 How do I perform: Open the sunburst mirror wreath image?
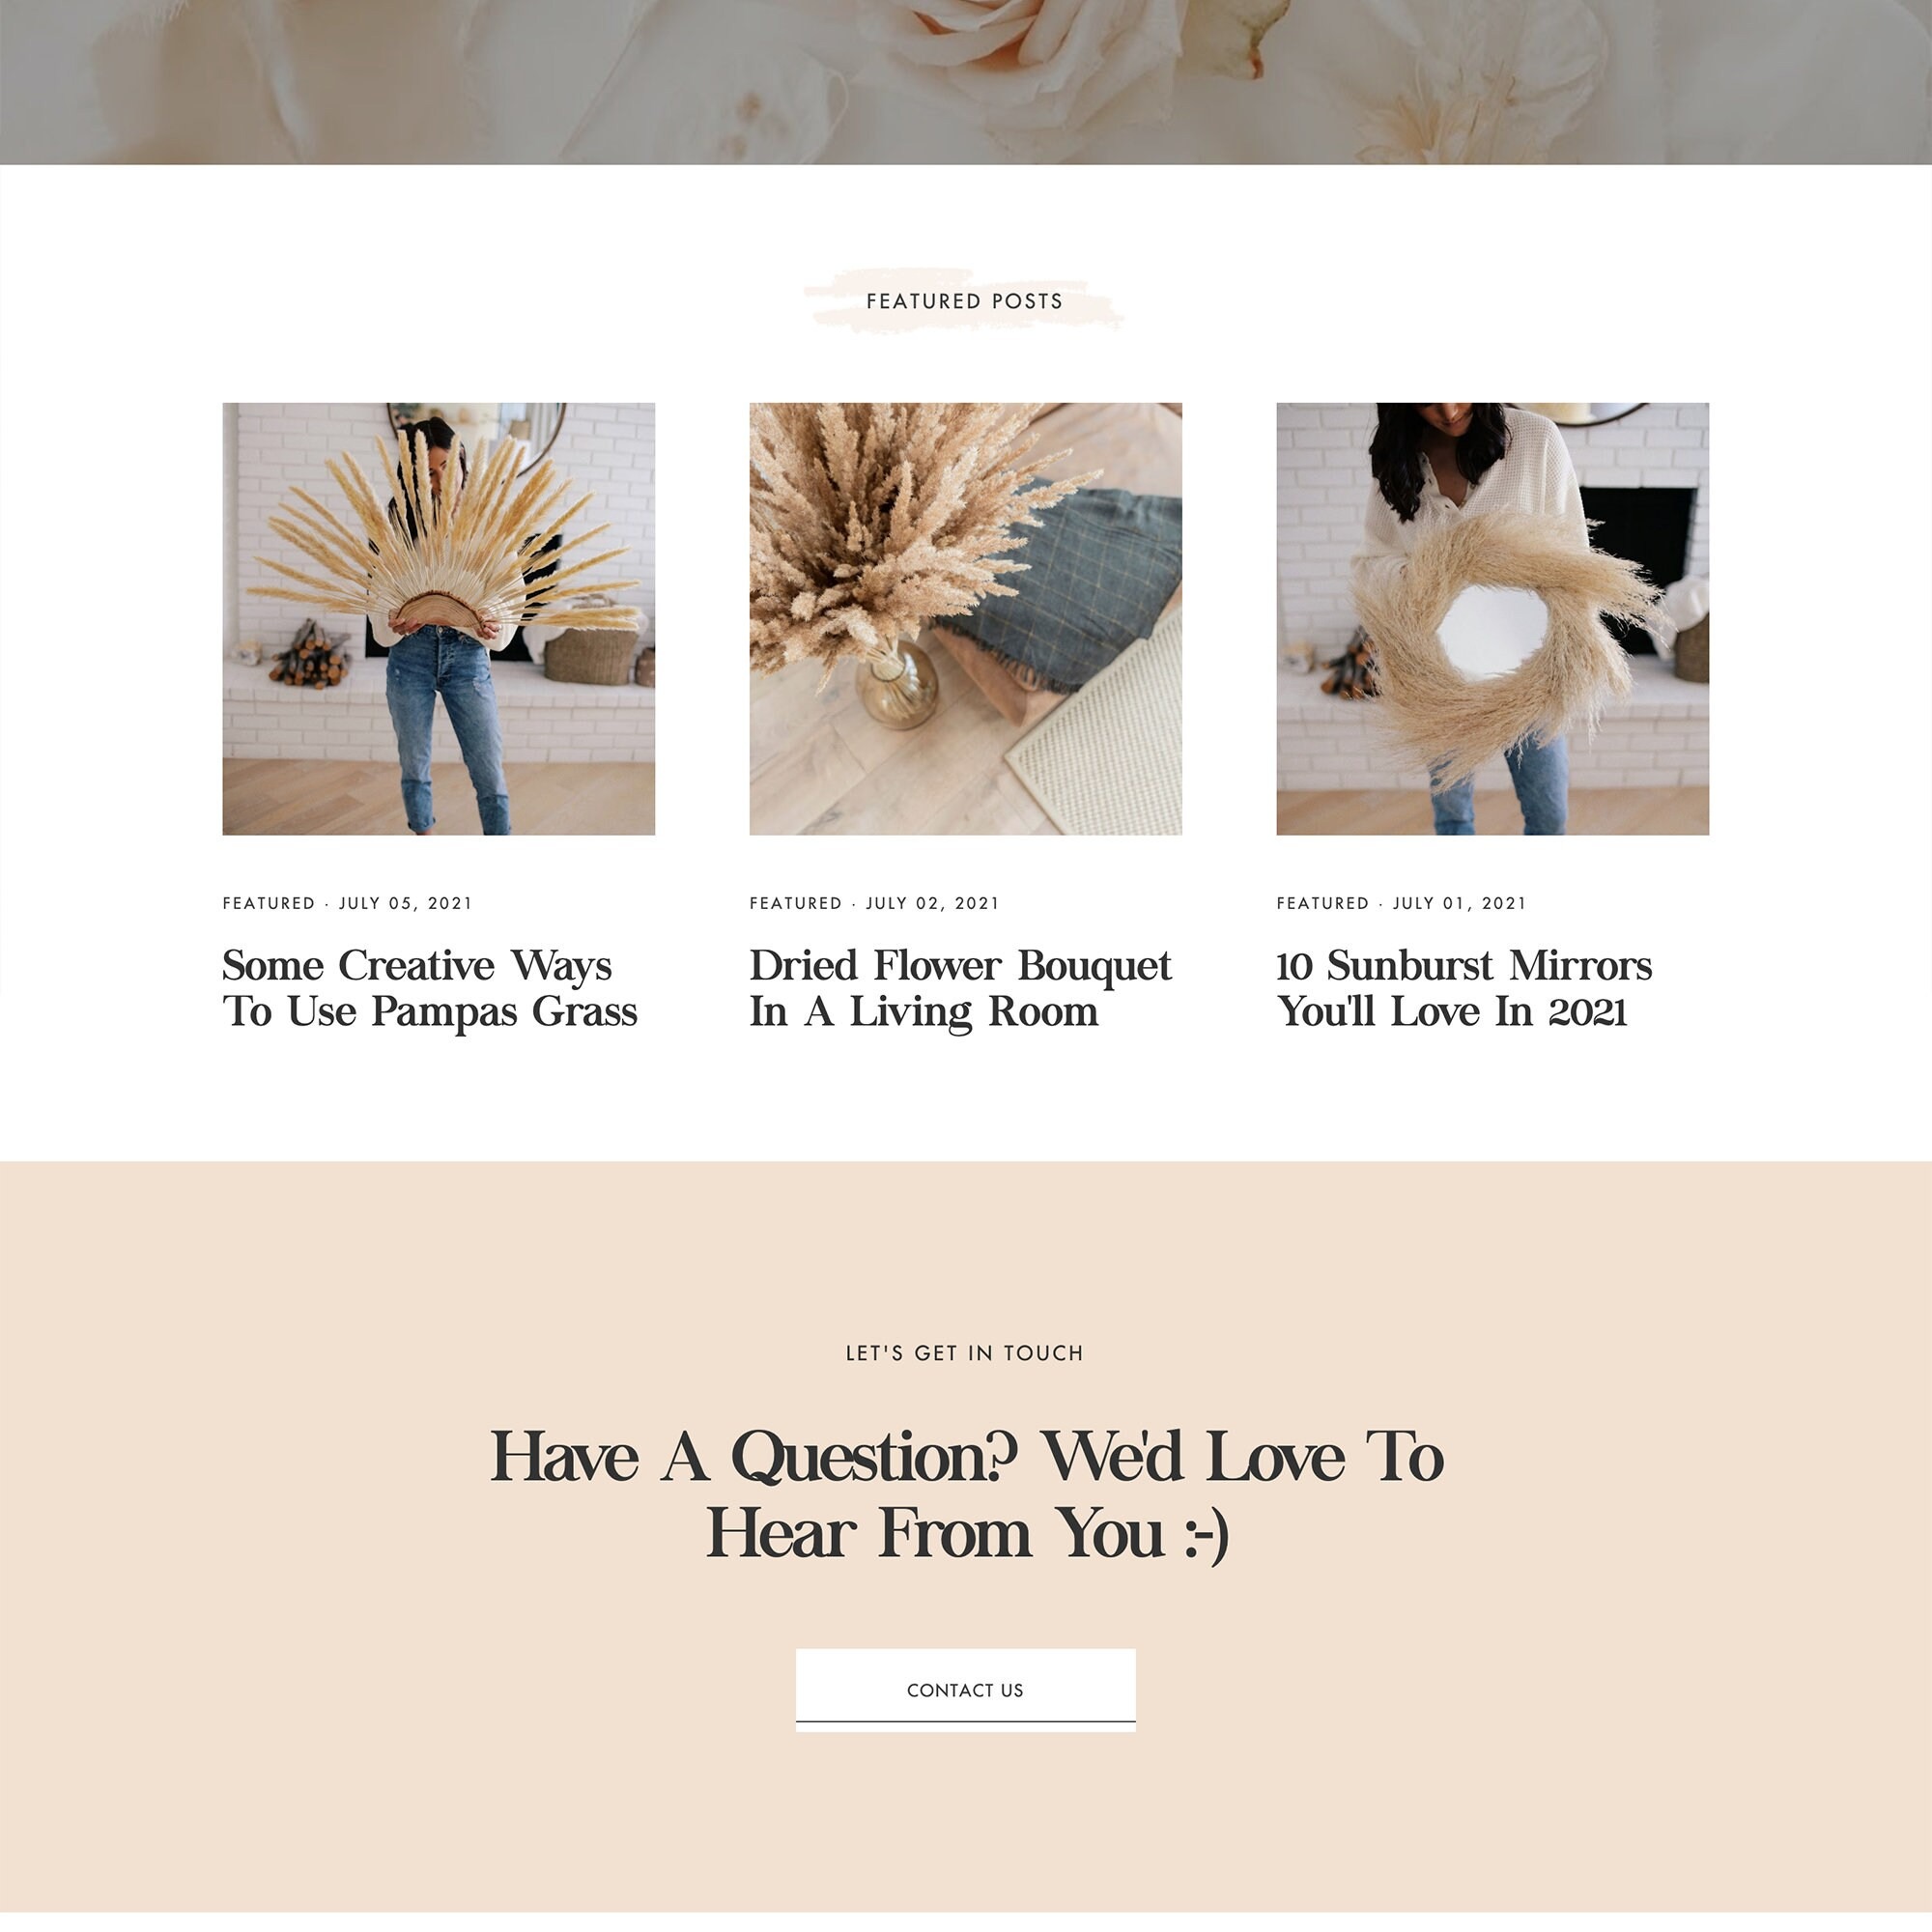tap(1492, 619)
